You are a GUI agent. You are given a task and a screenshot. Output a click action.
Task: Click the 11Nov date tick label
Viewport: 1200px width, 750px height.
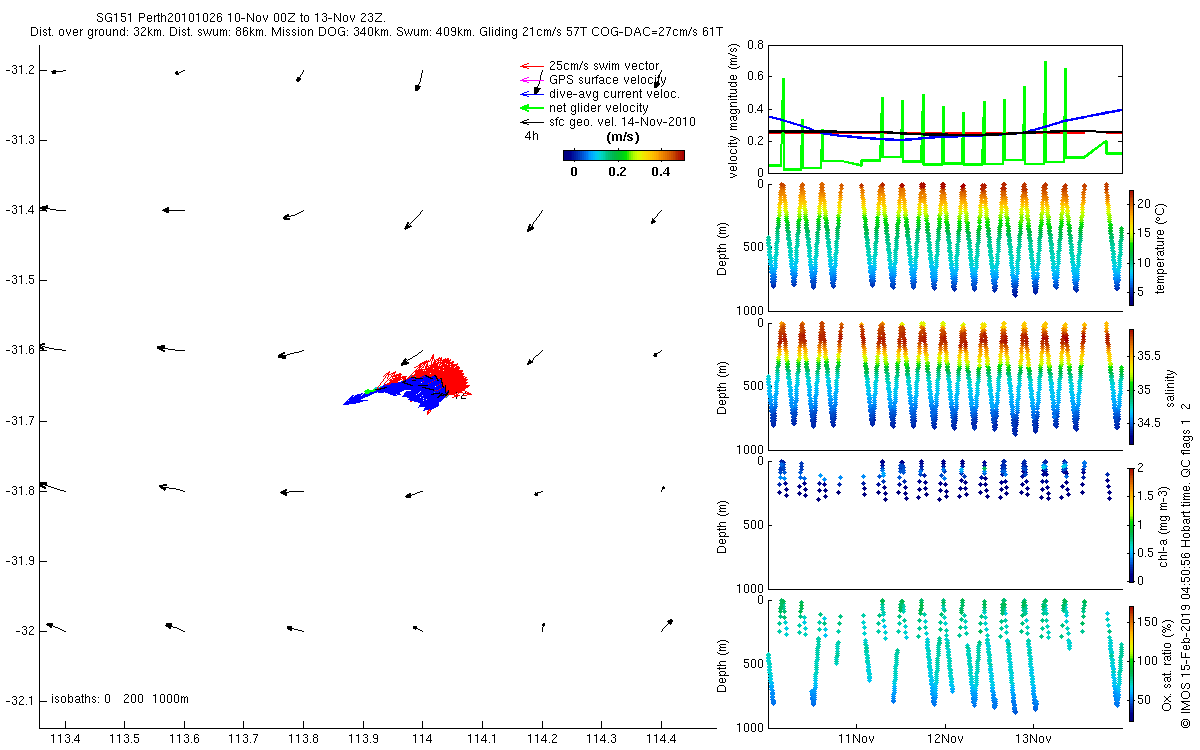click(x=857, y=739)
